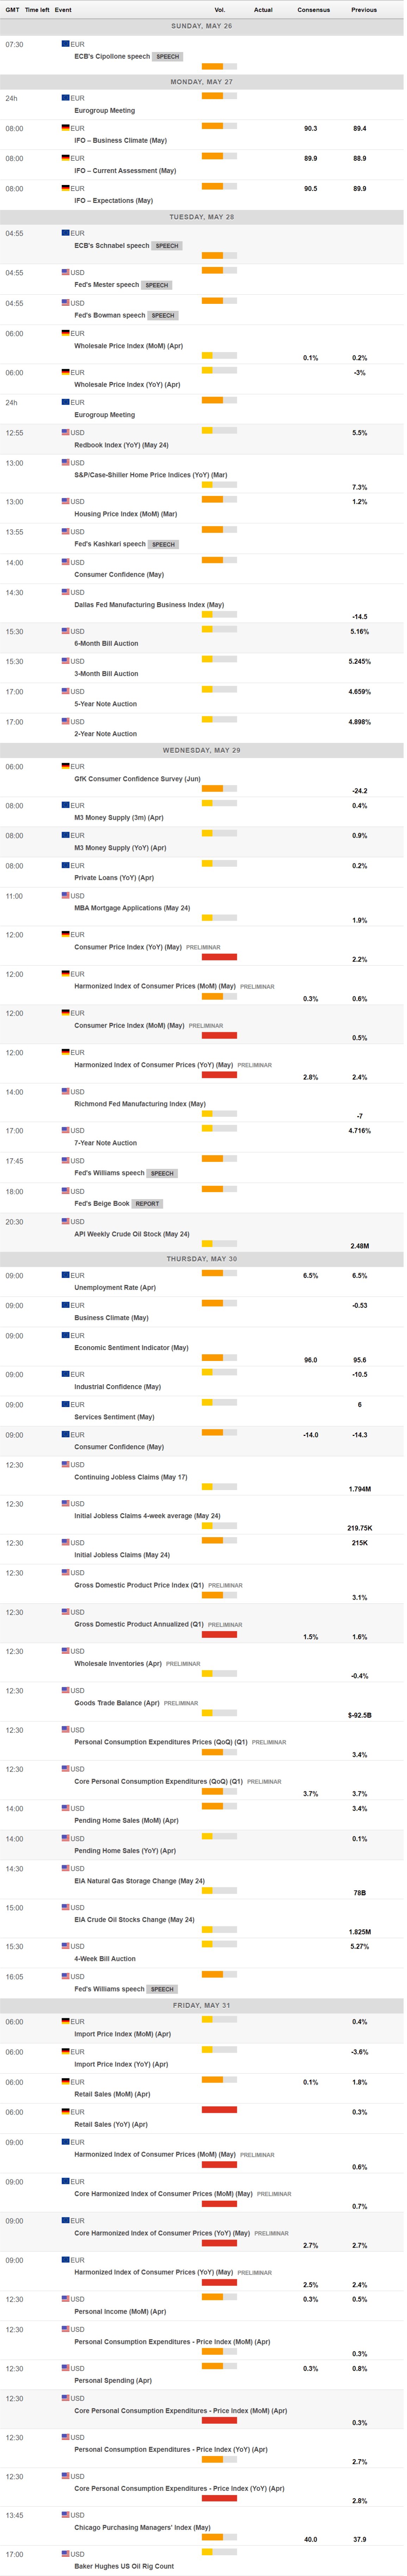Click volatility bar for Gross Domestic Product Annualized

coord(219,1636)
